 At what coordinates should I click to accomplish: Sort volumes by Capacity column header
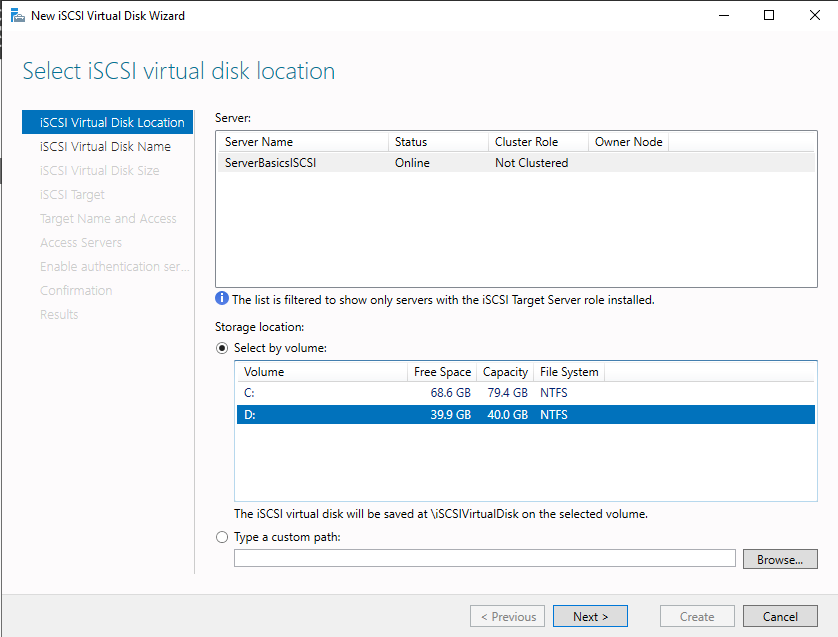[x=505, y=372]
